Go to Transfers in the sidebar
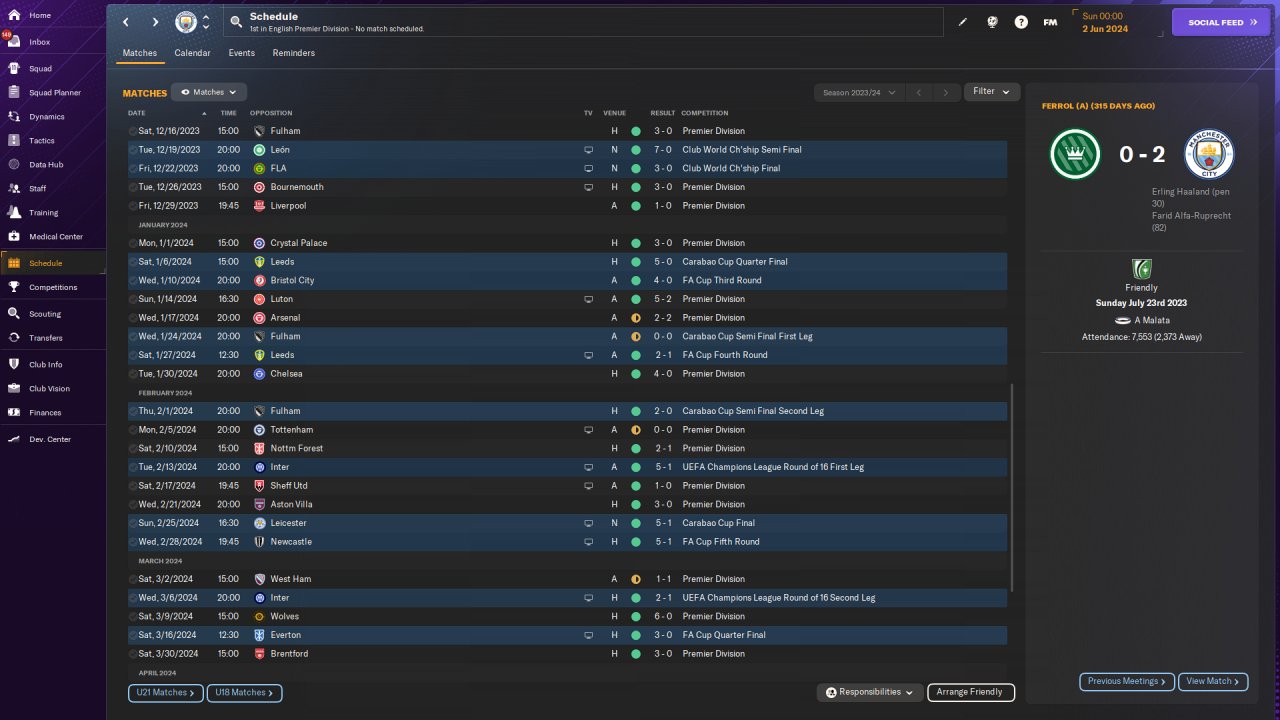The image size is (1280, 720). [x=52, y=338]
